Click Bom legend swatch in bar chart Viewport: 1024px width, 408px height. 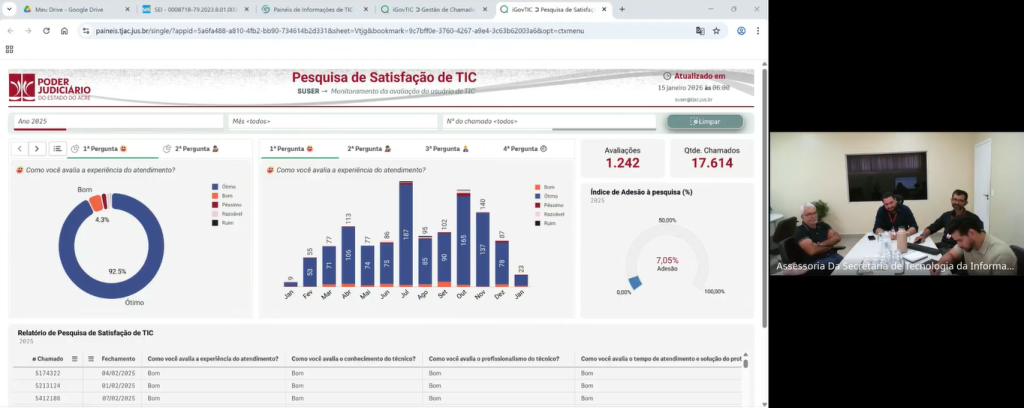tap(537, 187)
